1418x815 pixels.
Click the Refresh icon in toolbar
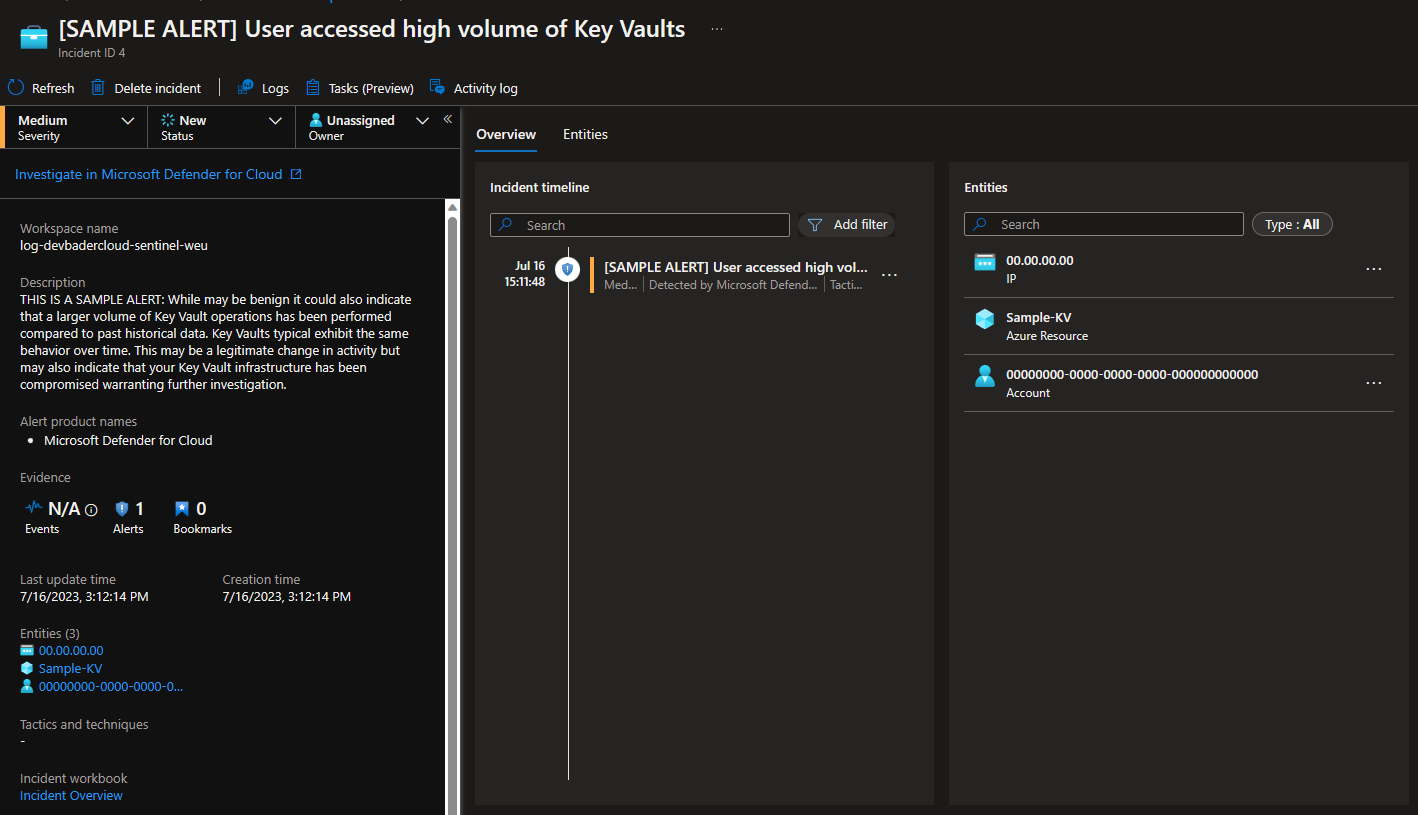click(16, 88)
